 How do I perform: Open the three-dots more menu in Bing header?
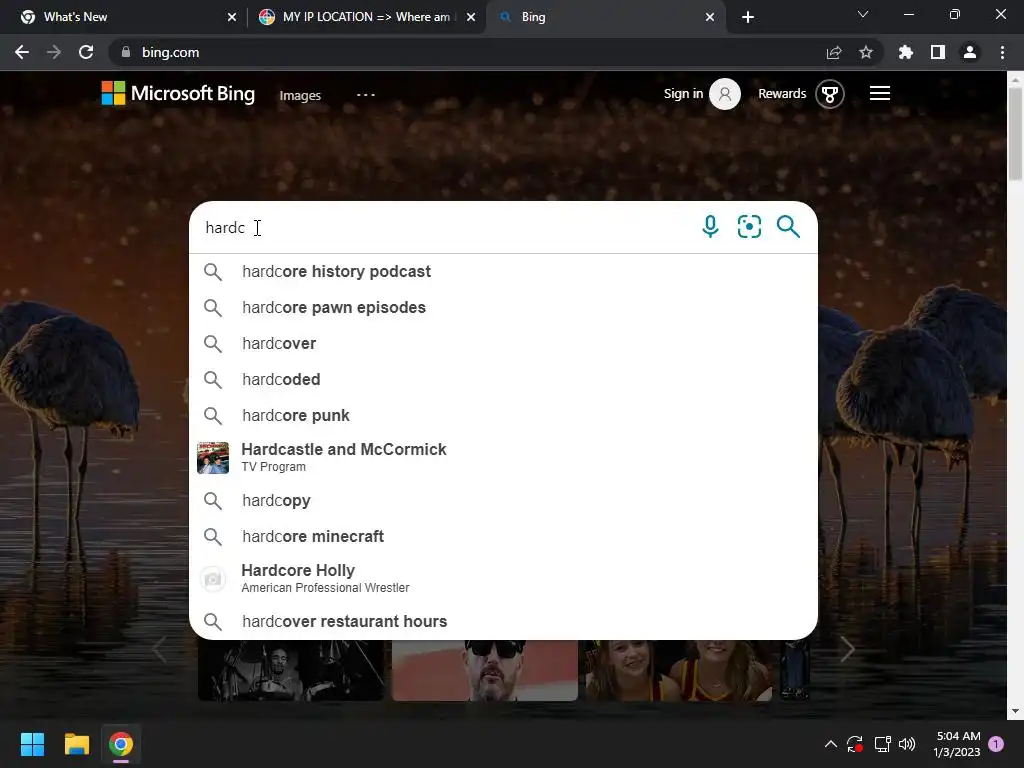tap(366, 95)
